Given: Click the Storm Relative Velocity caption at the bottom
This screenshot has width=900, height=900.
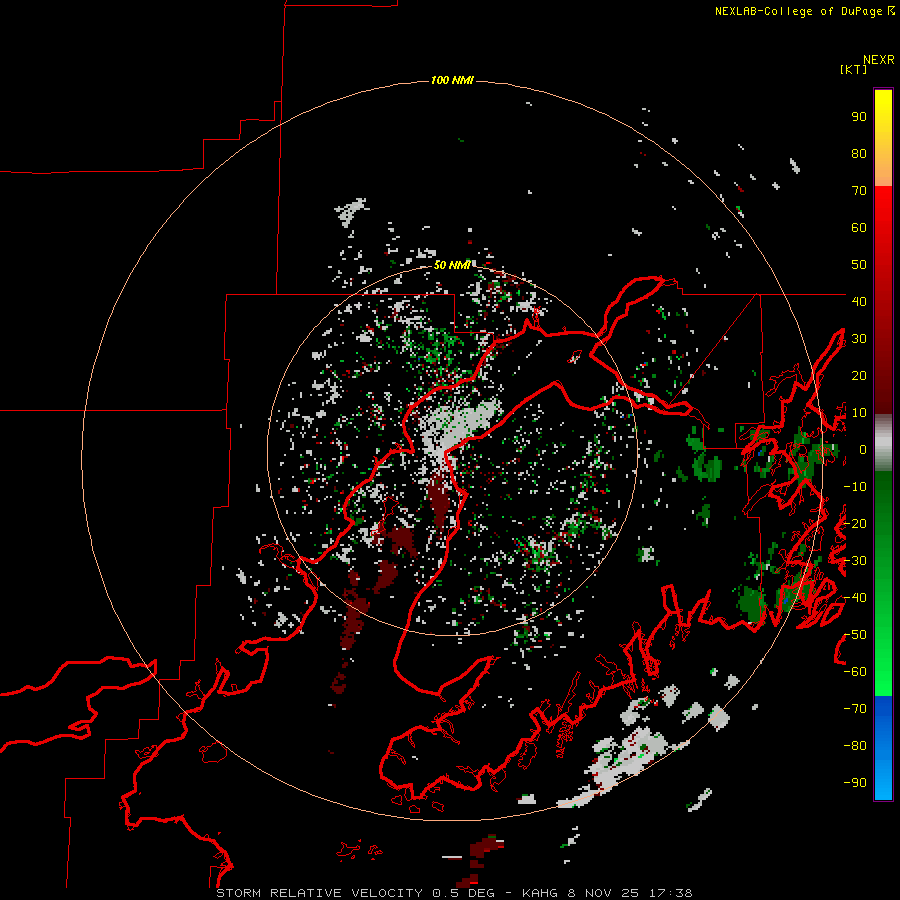Looking at the screenshot, I should [x=454, y=893].
